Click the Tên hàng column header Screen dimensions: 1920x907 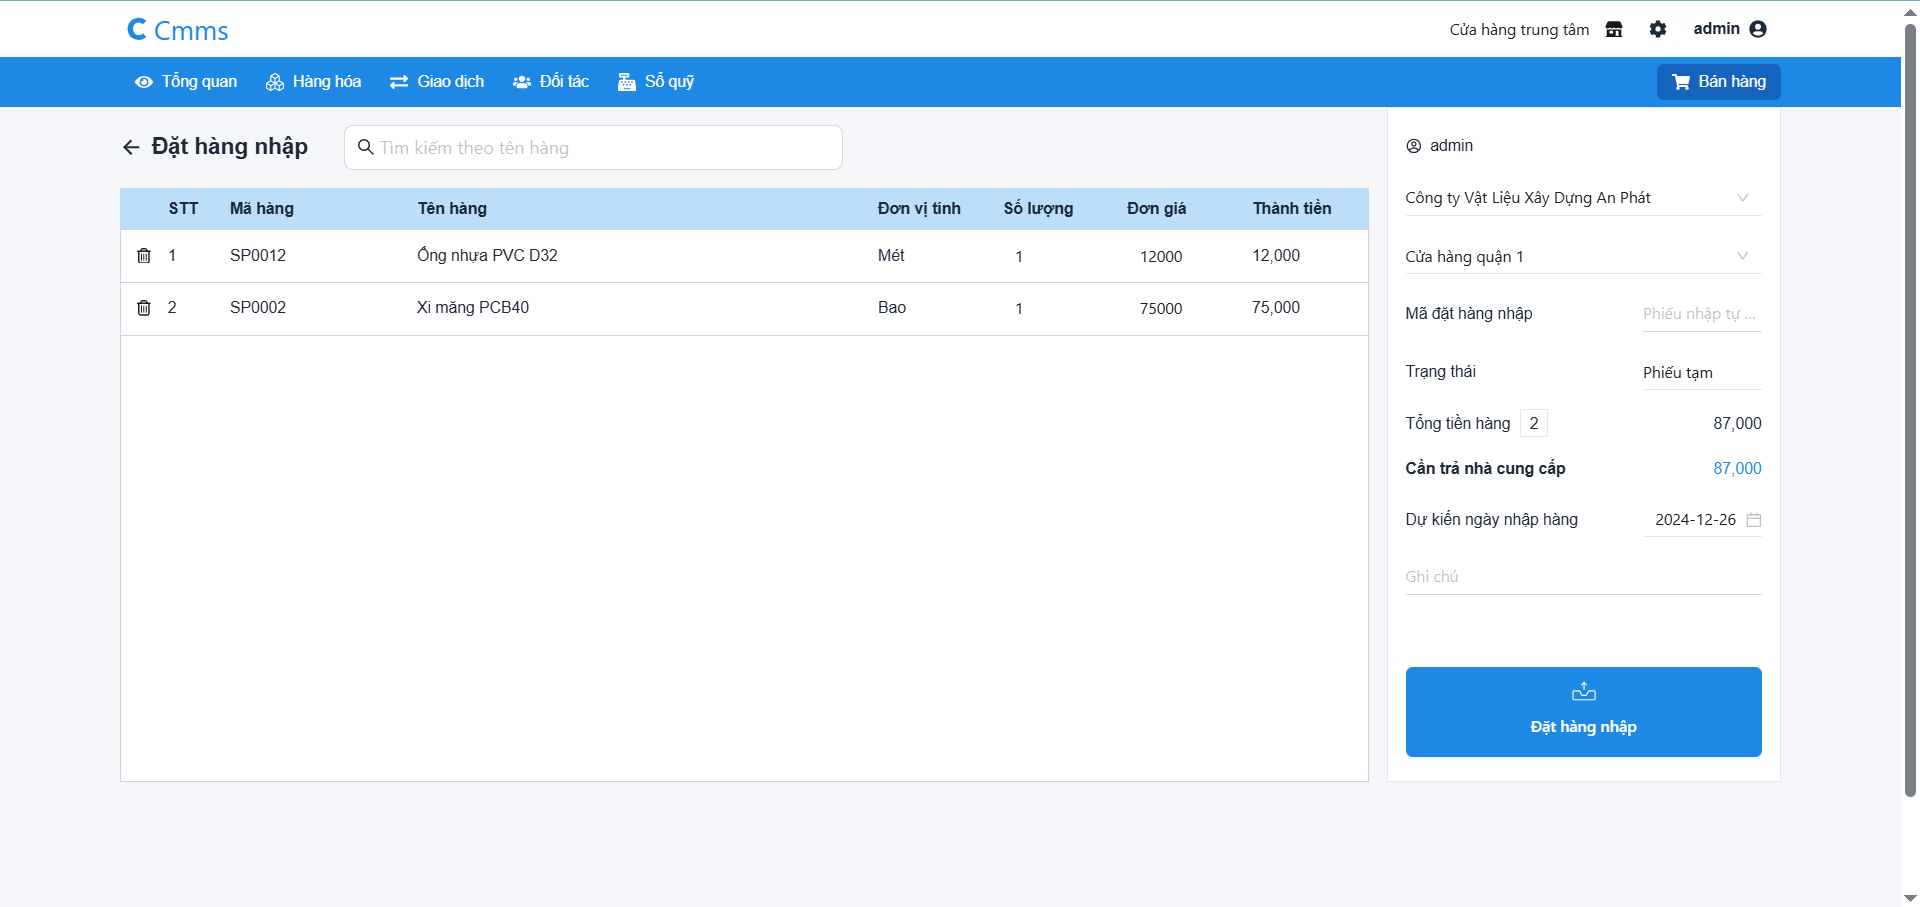click(452, 209)
